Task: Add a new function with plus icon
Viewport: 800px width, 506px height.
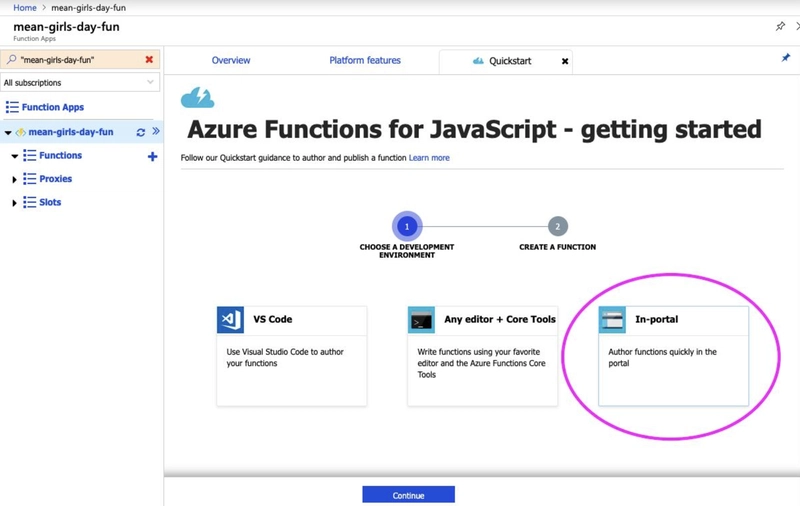Action: 152,157
